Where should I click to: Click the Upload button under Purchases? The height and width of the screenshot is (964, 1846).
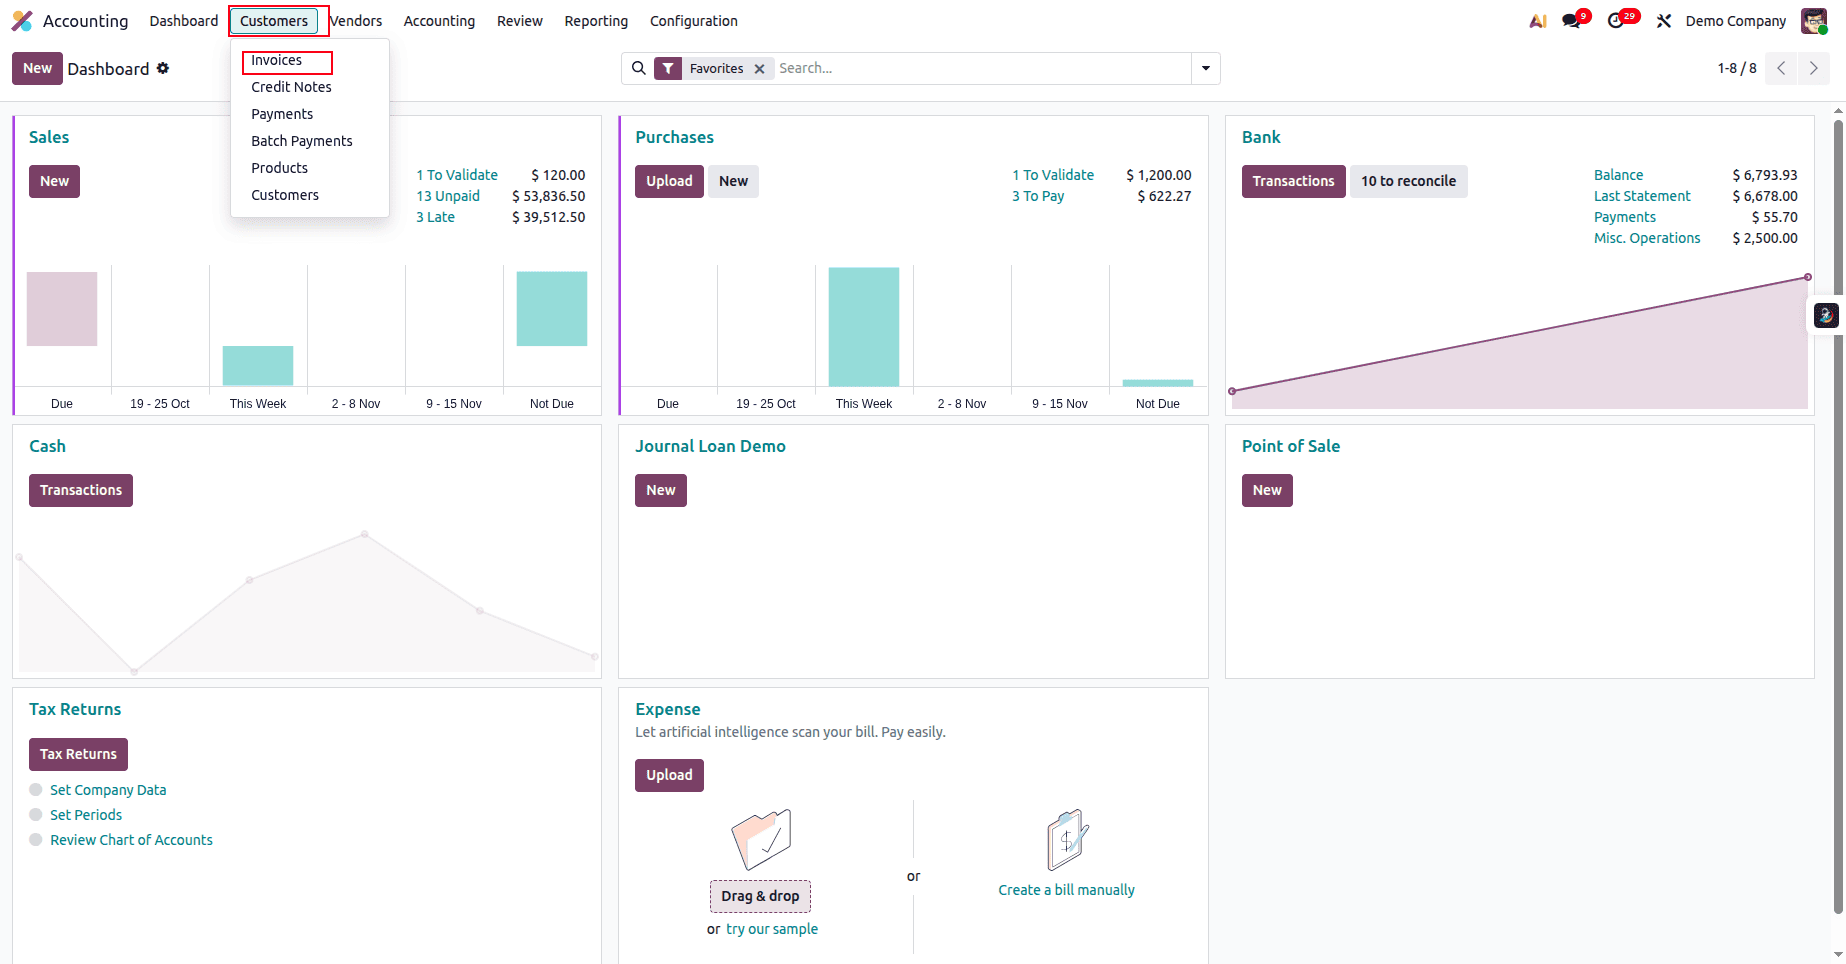668,181
